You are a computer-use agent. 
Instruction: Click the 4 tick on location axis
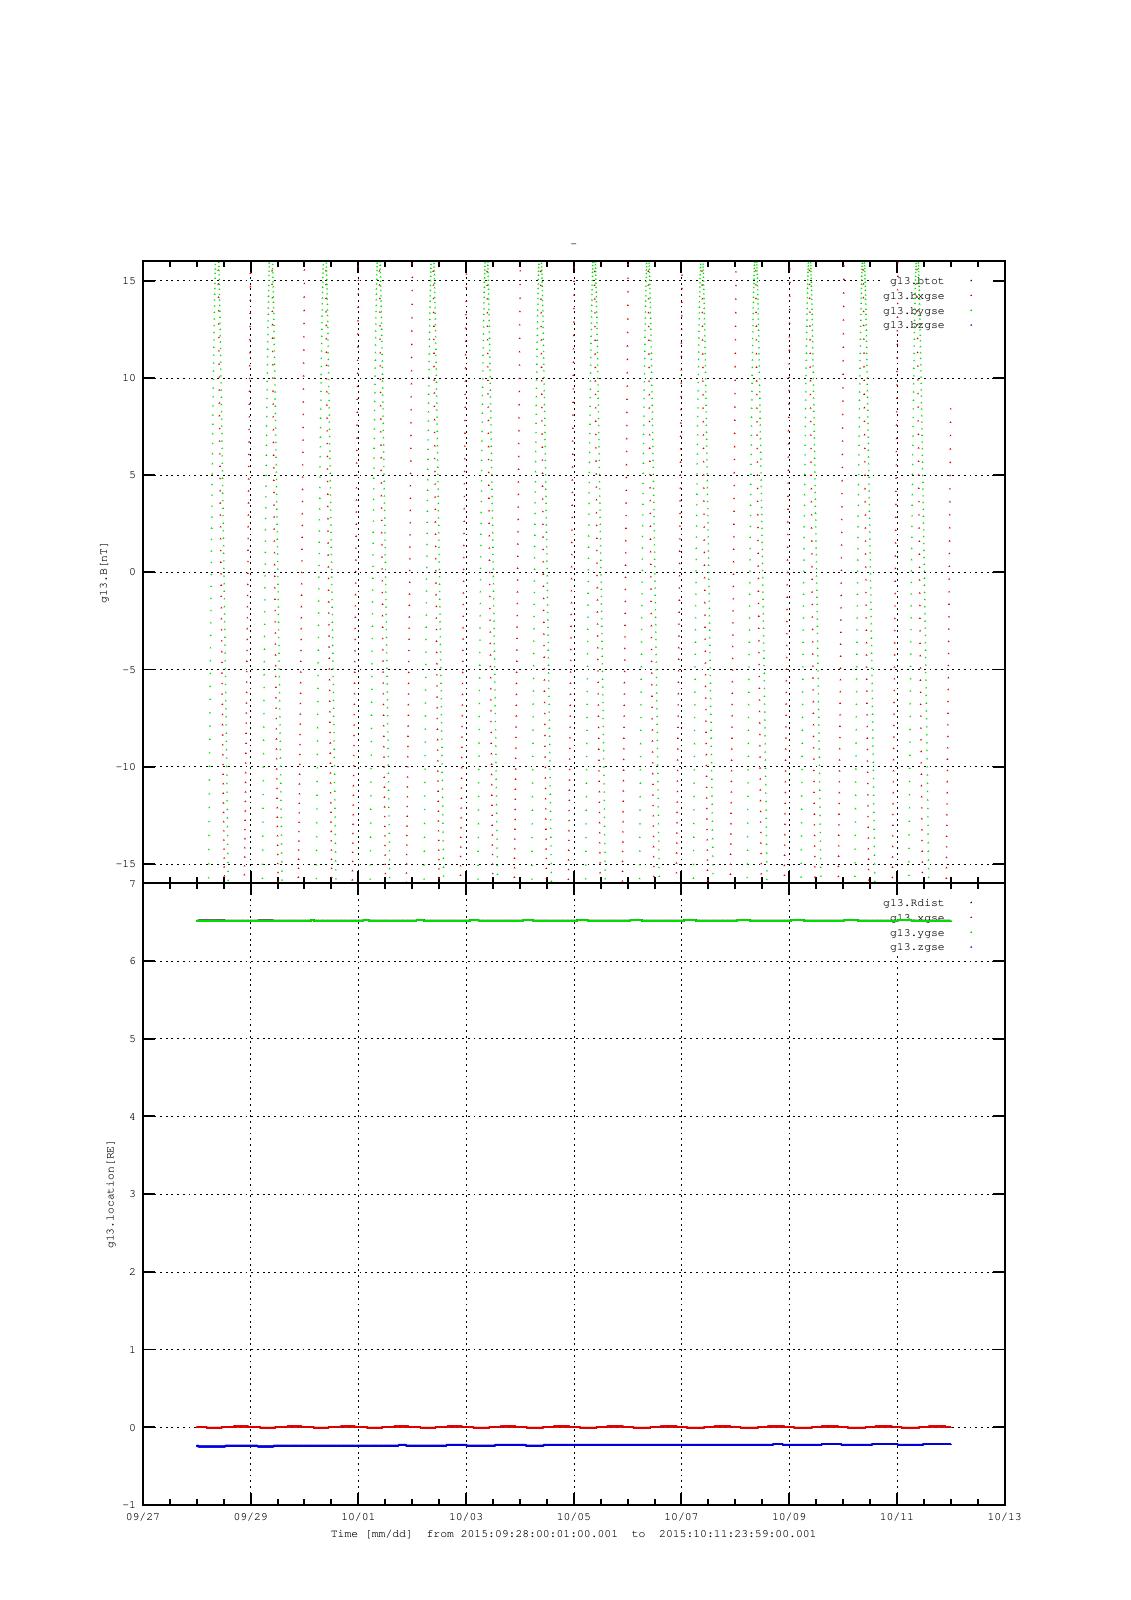pos(132,1117)
